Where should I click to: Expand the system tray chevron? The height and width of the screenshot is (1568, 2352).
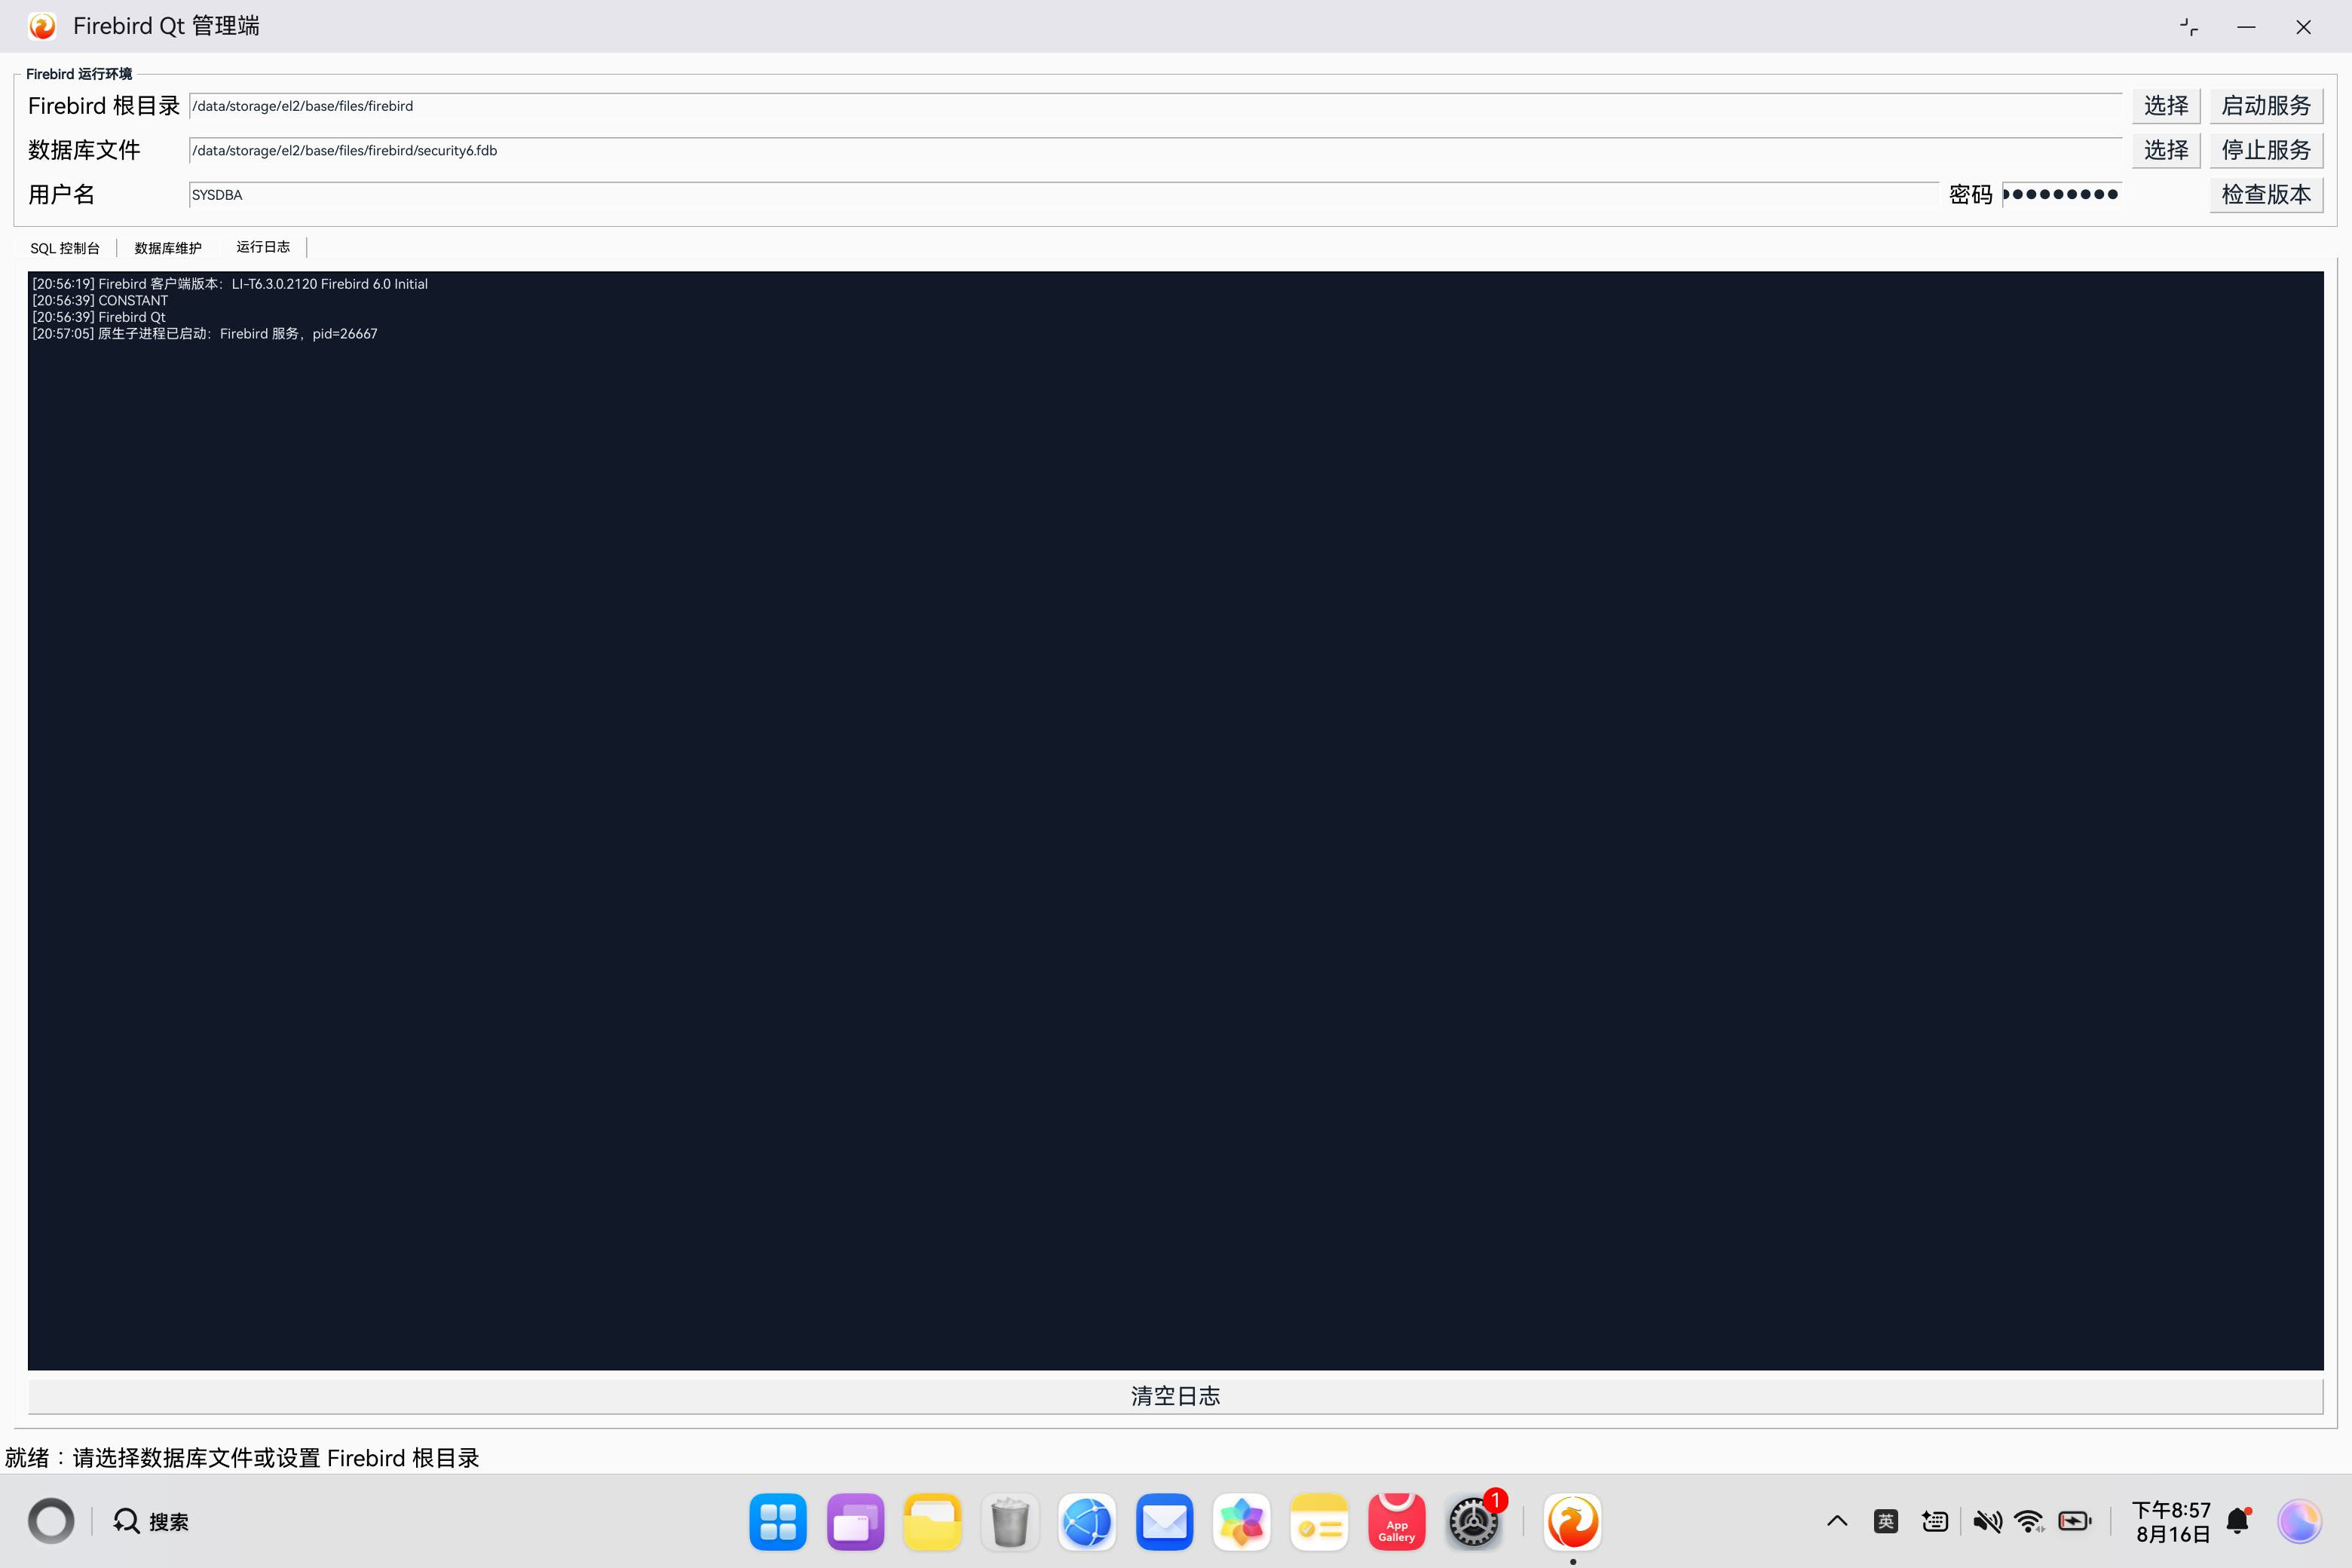tap(1837, 1522)
